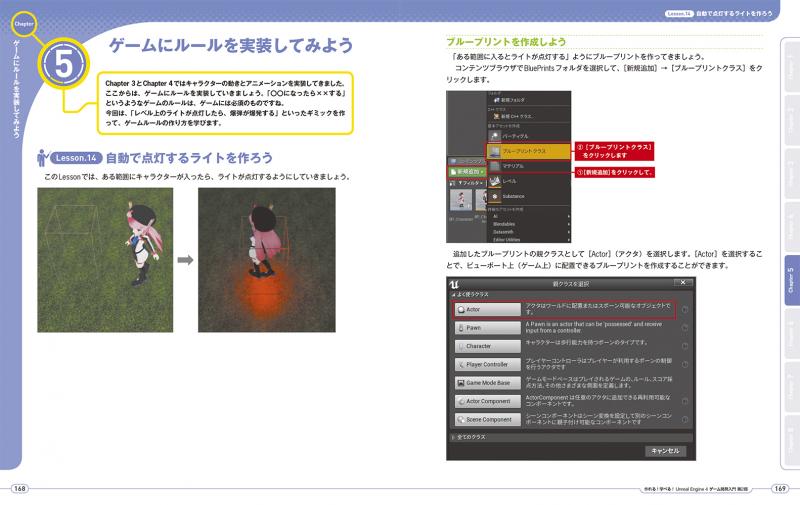Choose ブループリントクラス in the add-new menu
The height and width of the screenshot is (505, 800).
point(528,151)
